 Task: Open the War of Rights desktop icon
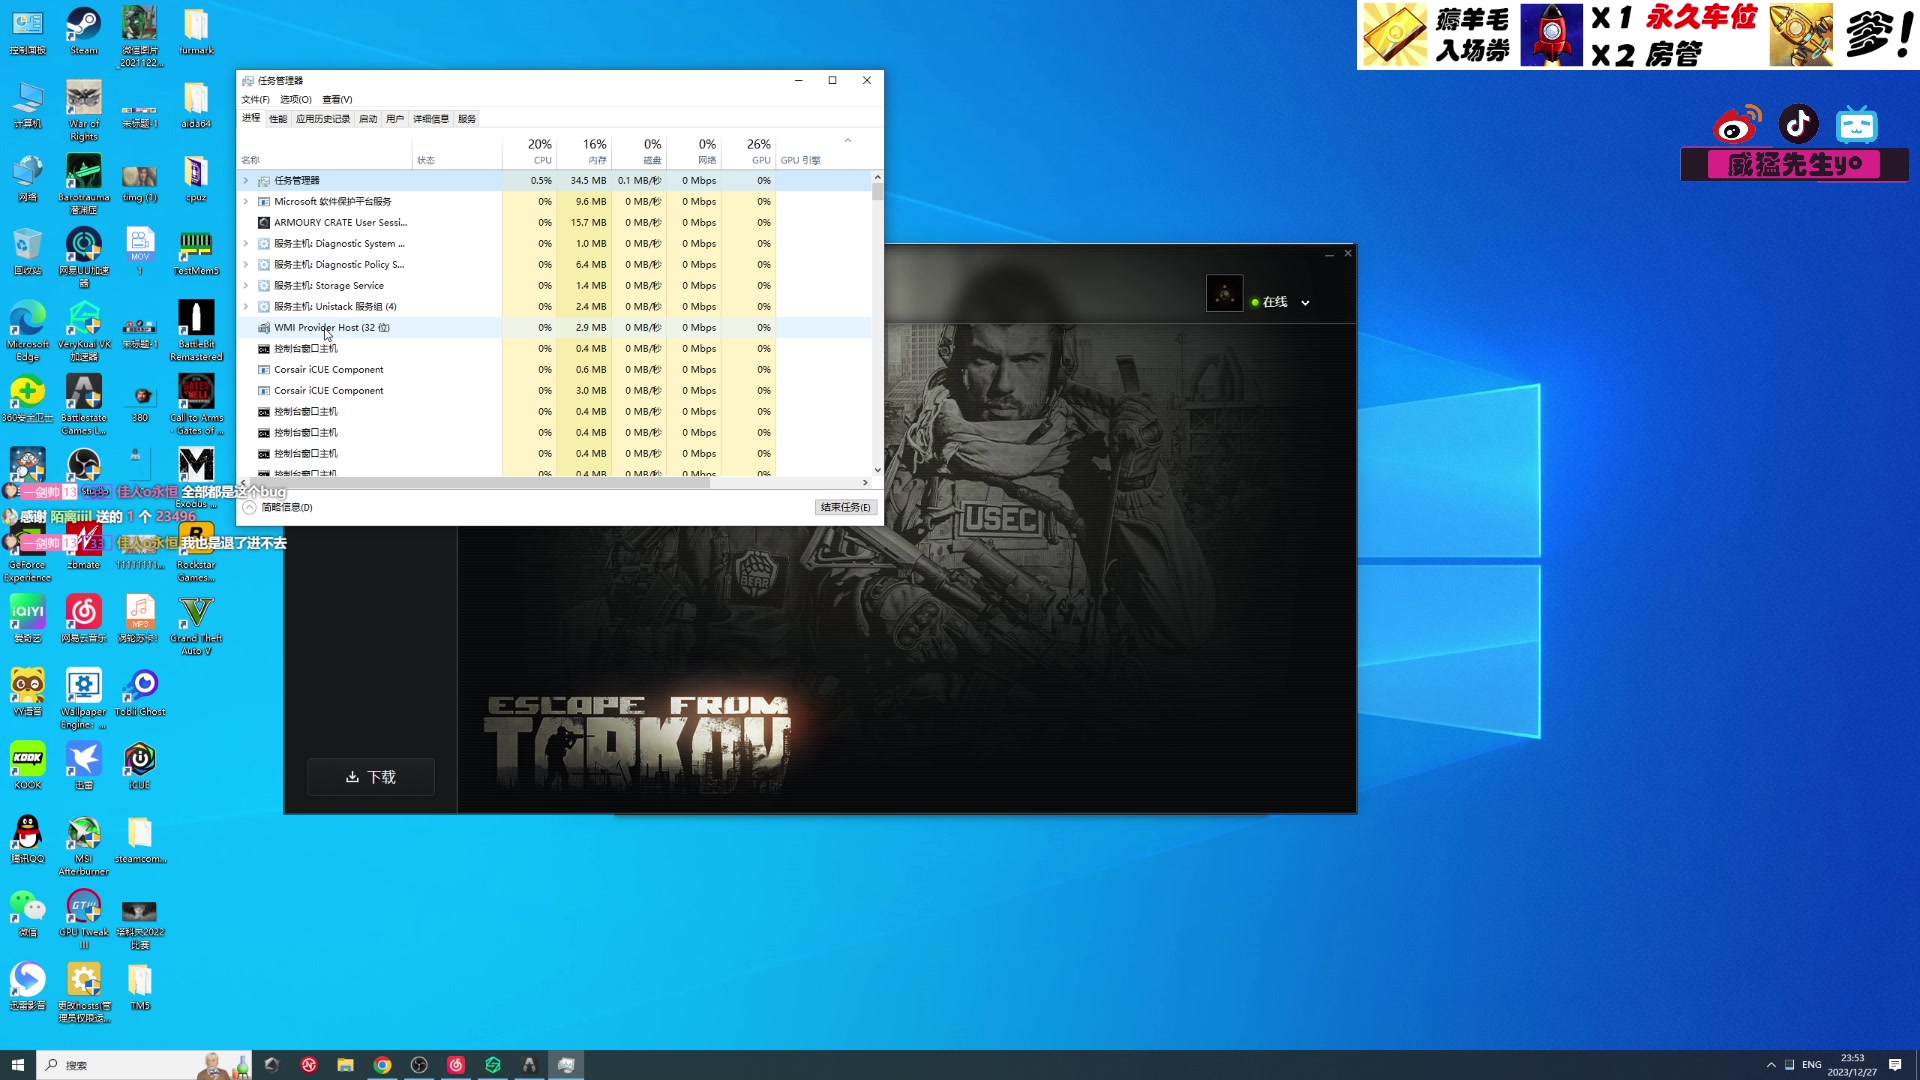(x=84, y=110)
